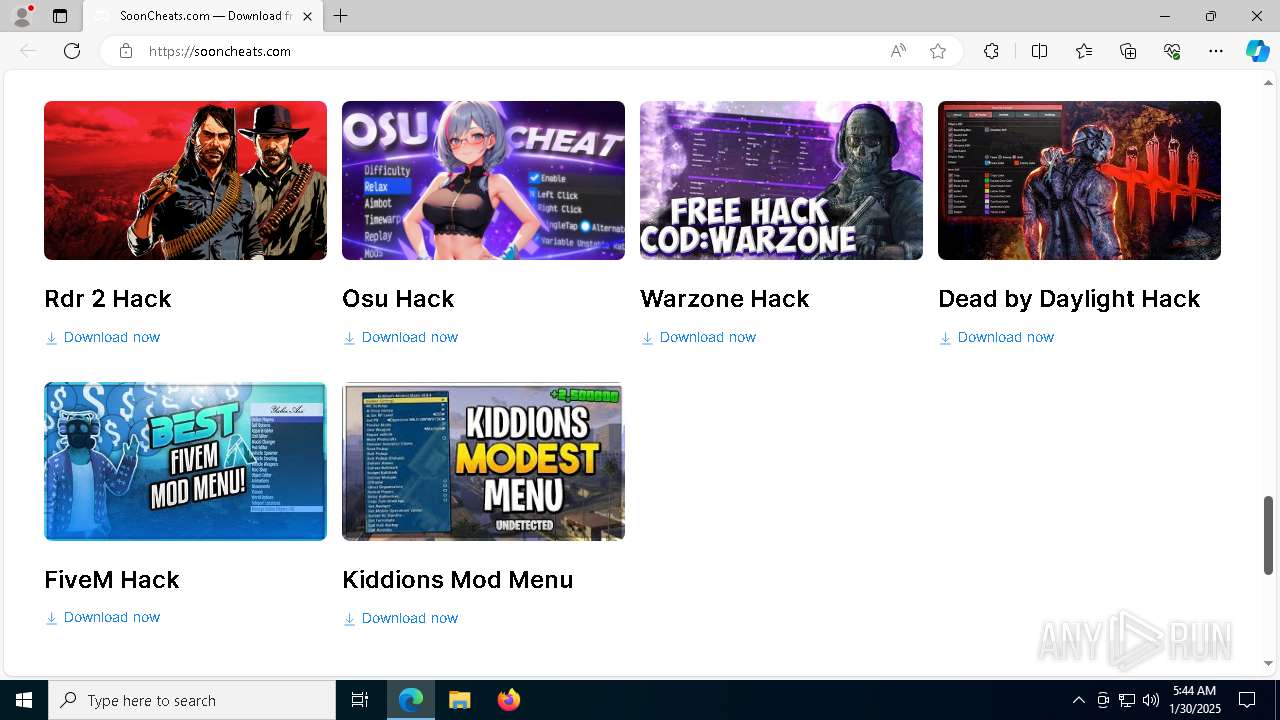1280x720 pixels.
Task: Switch to Microsoft Edge in taskbar
Action: tap(411, 700)
